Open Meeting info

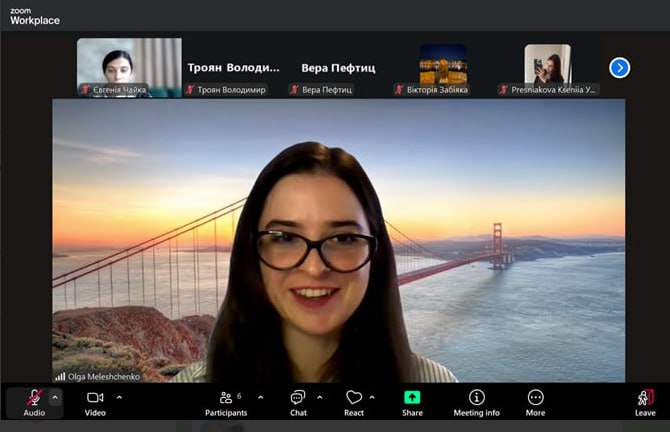[x=476, y=402]
